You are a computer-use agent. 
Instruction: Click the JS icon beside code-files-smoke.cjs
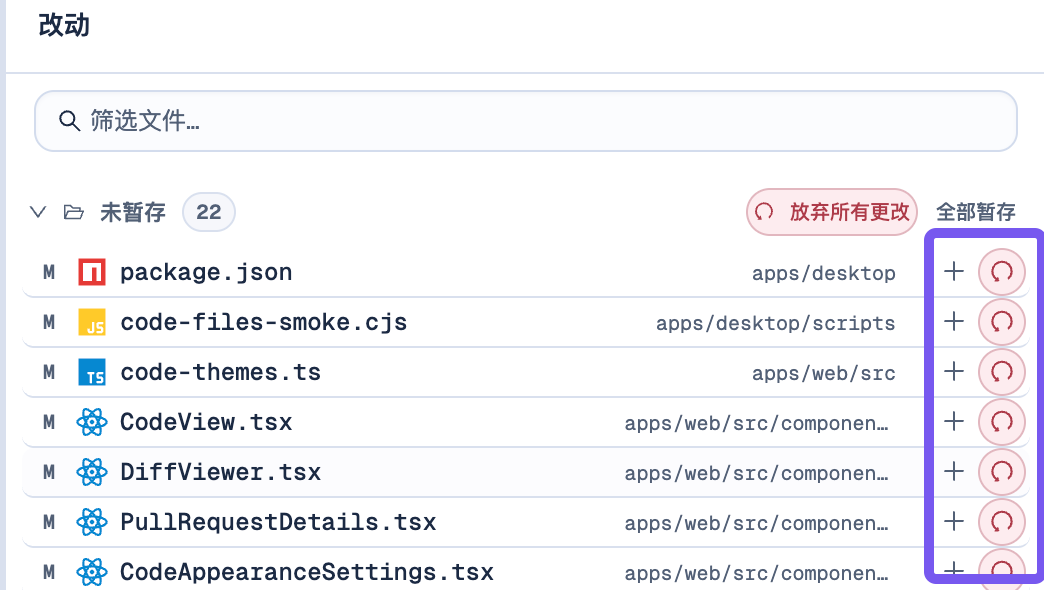[x=92, y=322]
